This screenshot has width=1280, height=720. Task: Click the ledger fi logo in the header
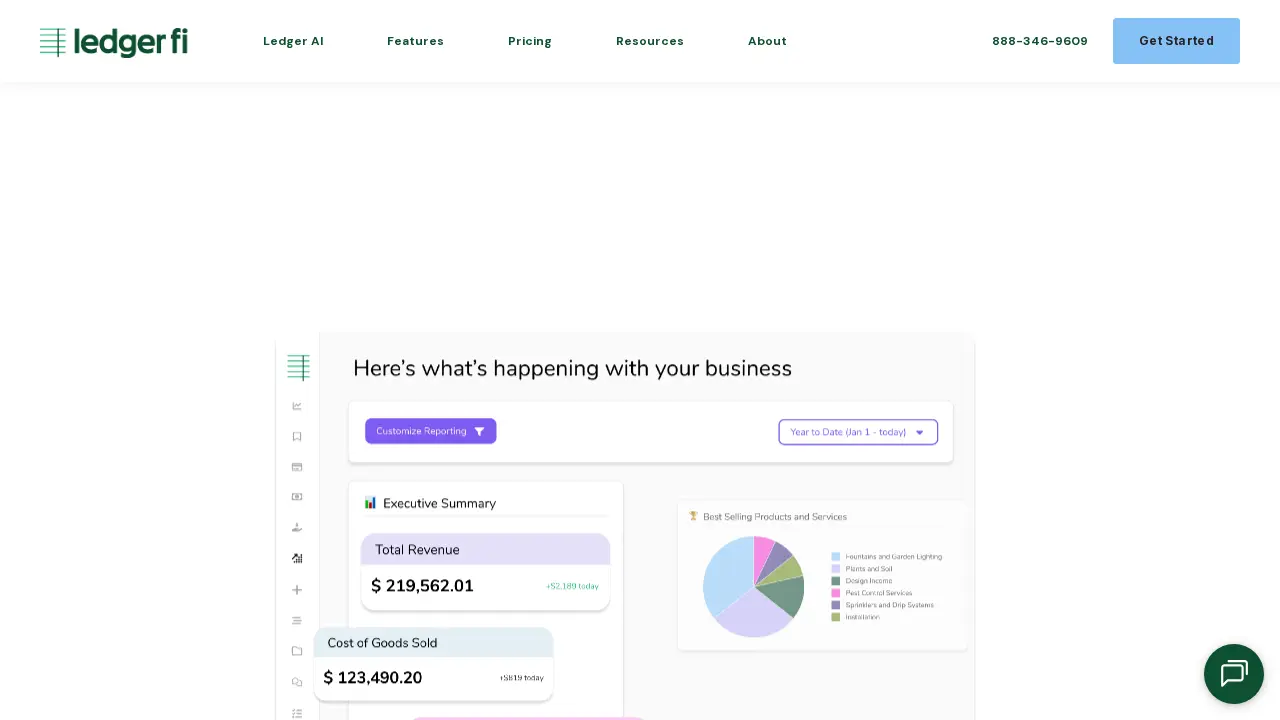tap(114, 42)
